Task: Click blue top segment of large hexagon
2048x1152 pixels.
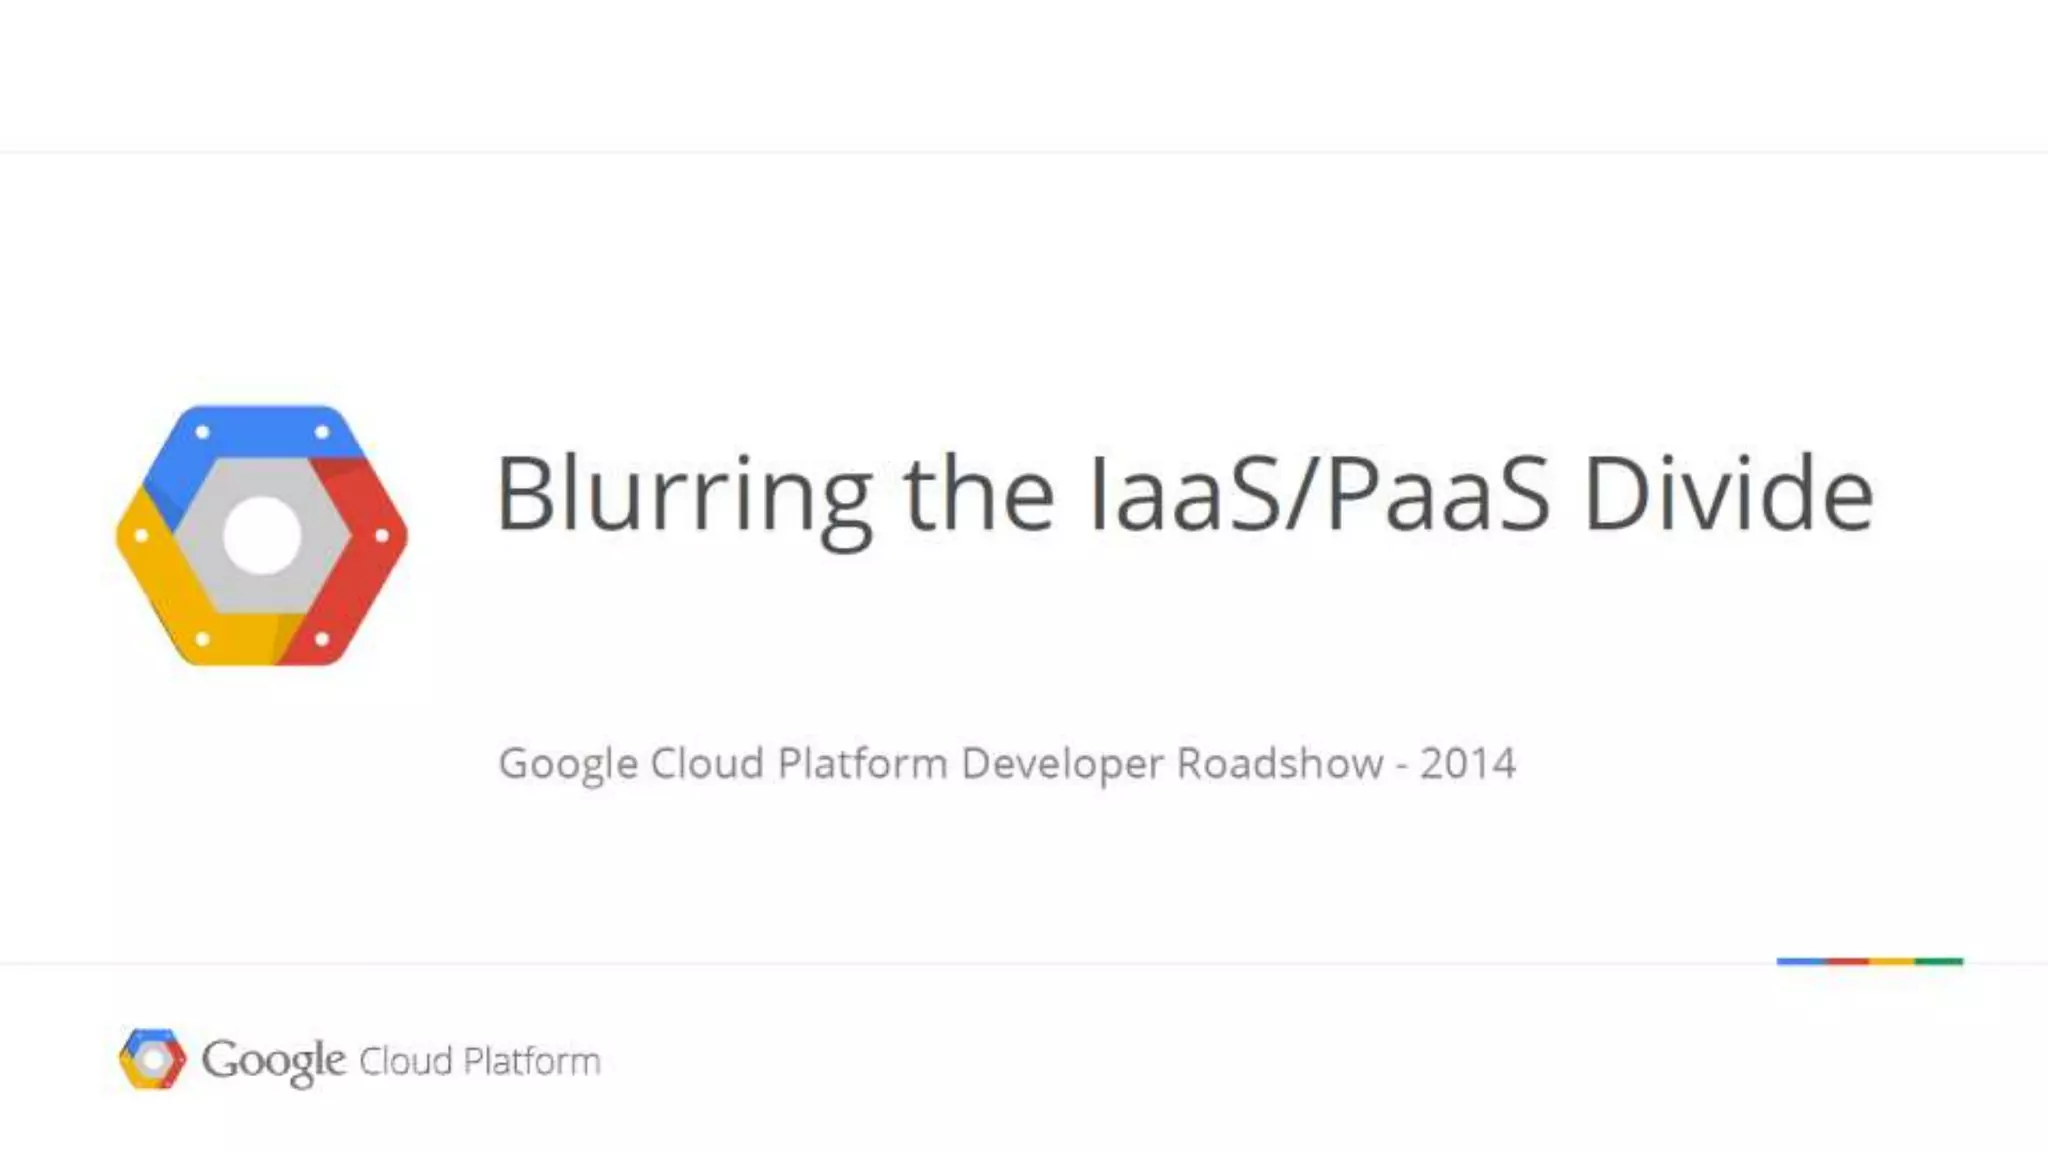Action: 262,434
